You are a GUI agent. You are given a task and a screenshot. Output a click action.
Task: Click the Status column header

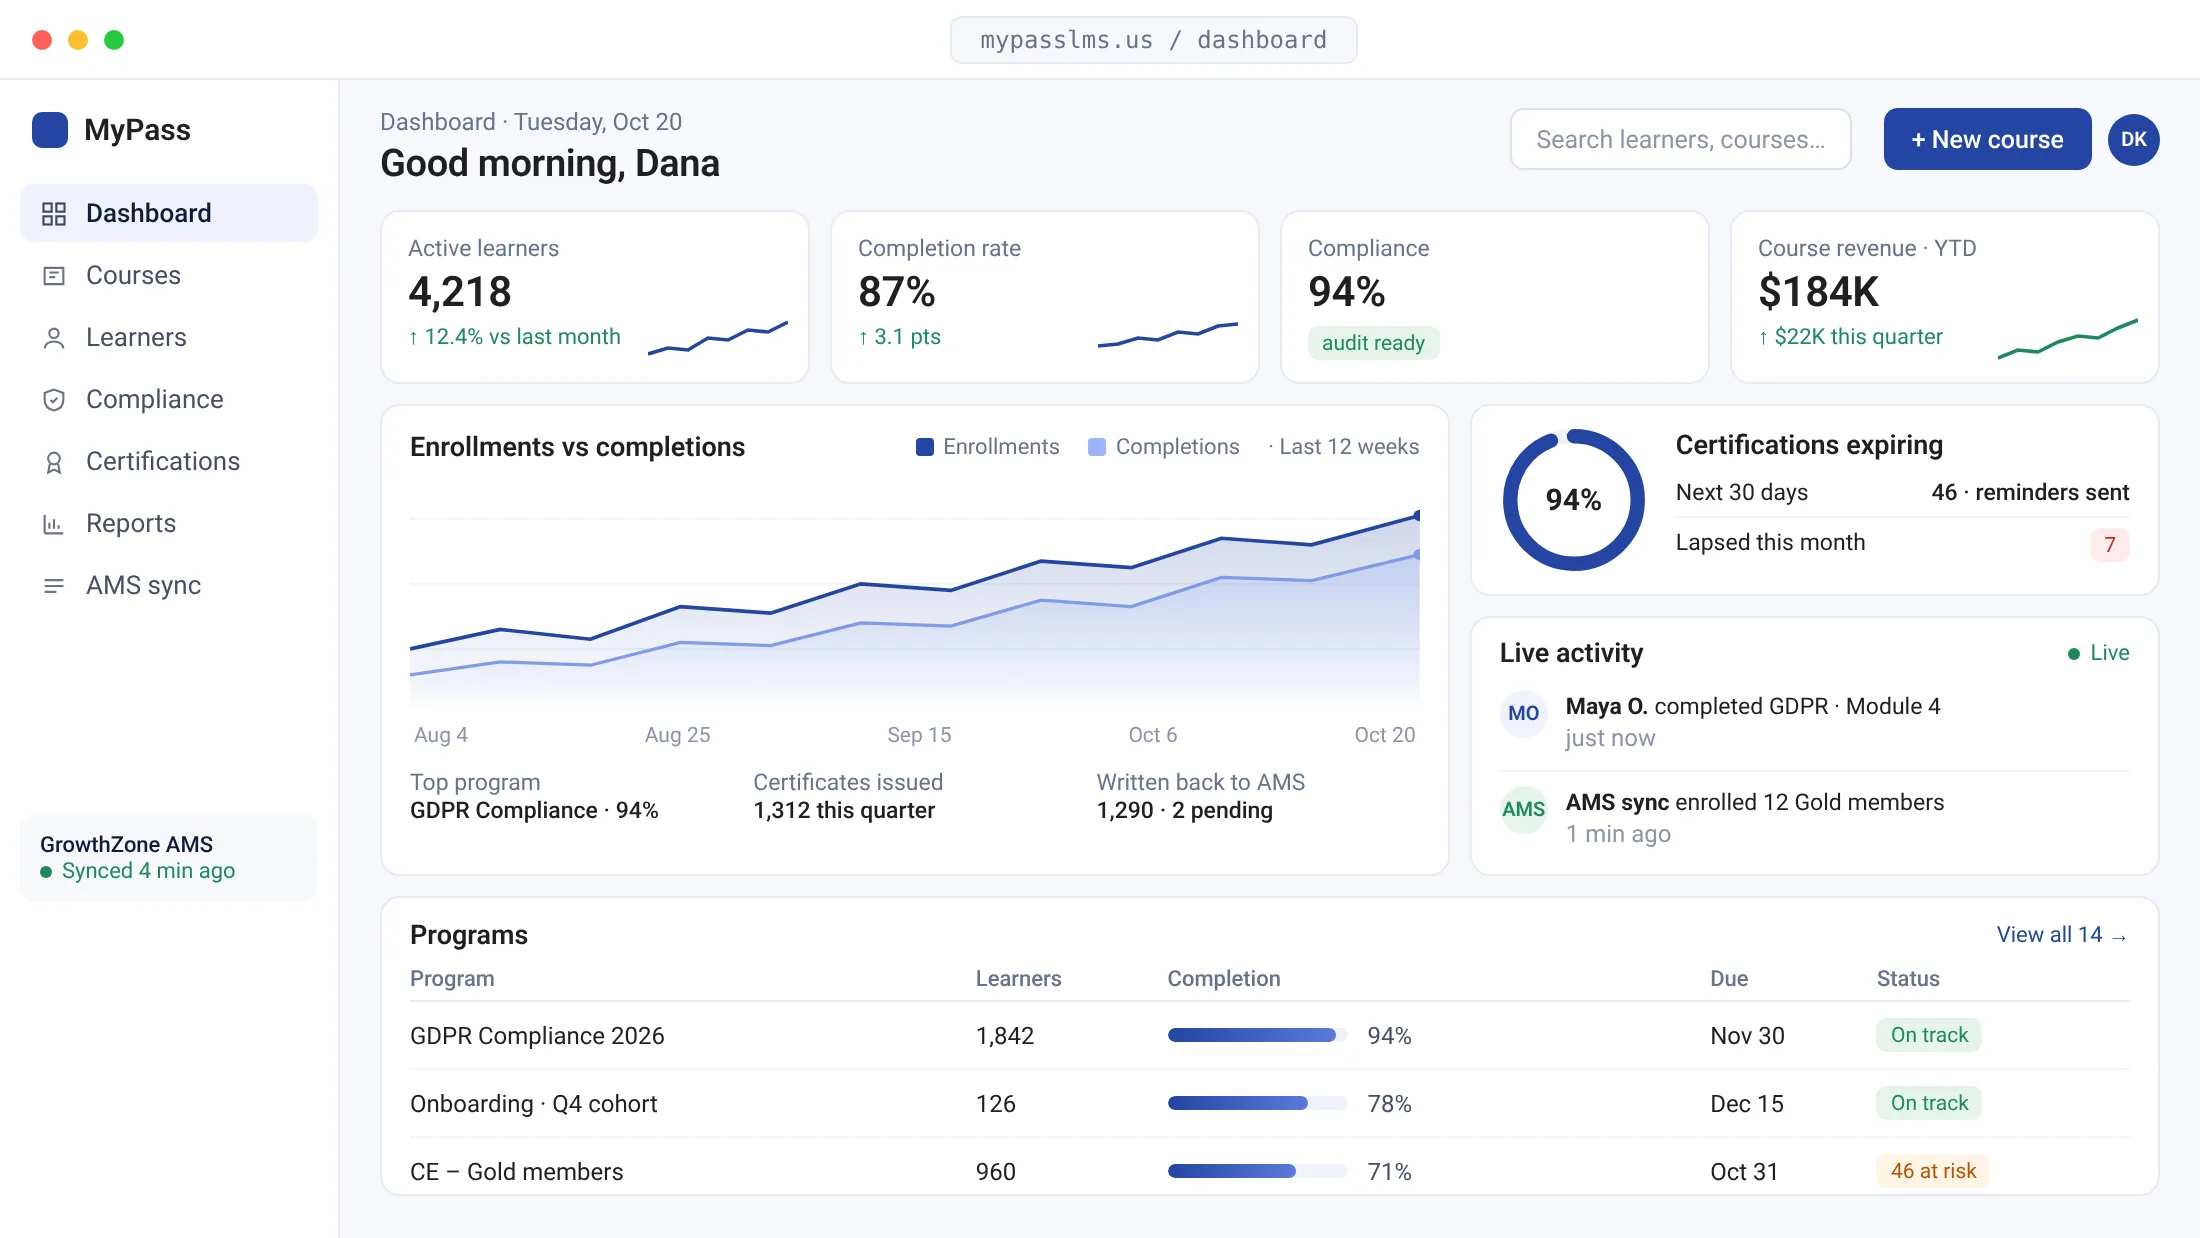pos(1908,979)
